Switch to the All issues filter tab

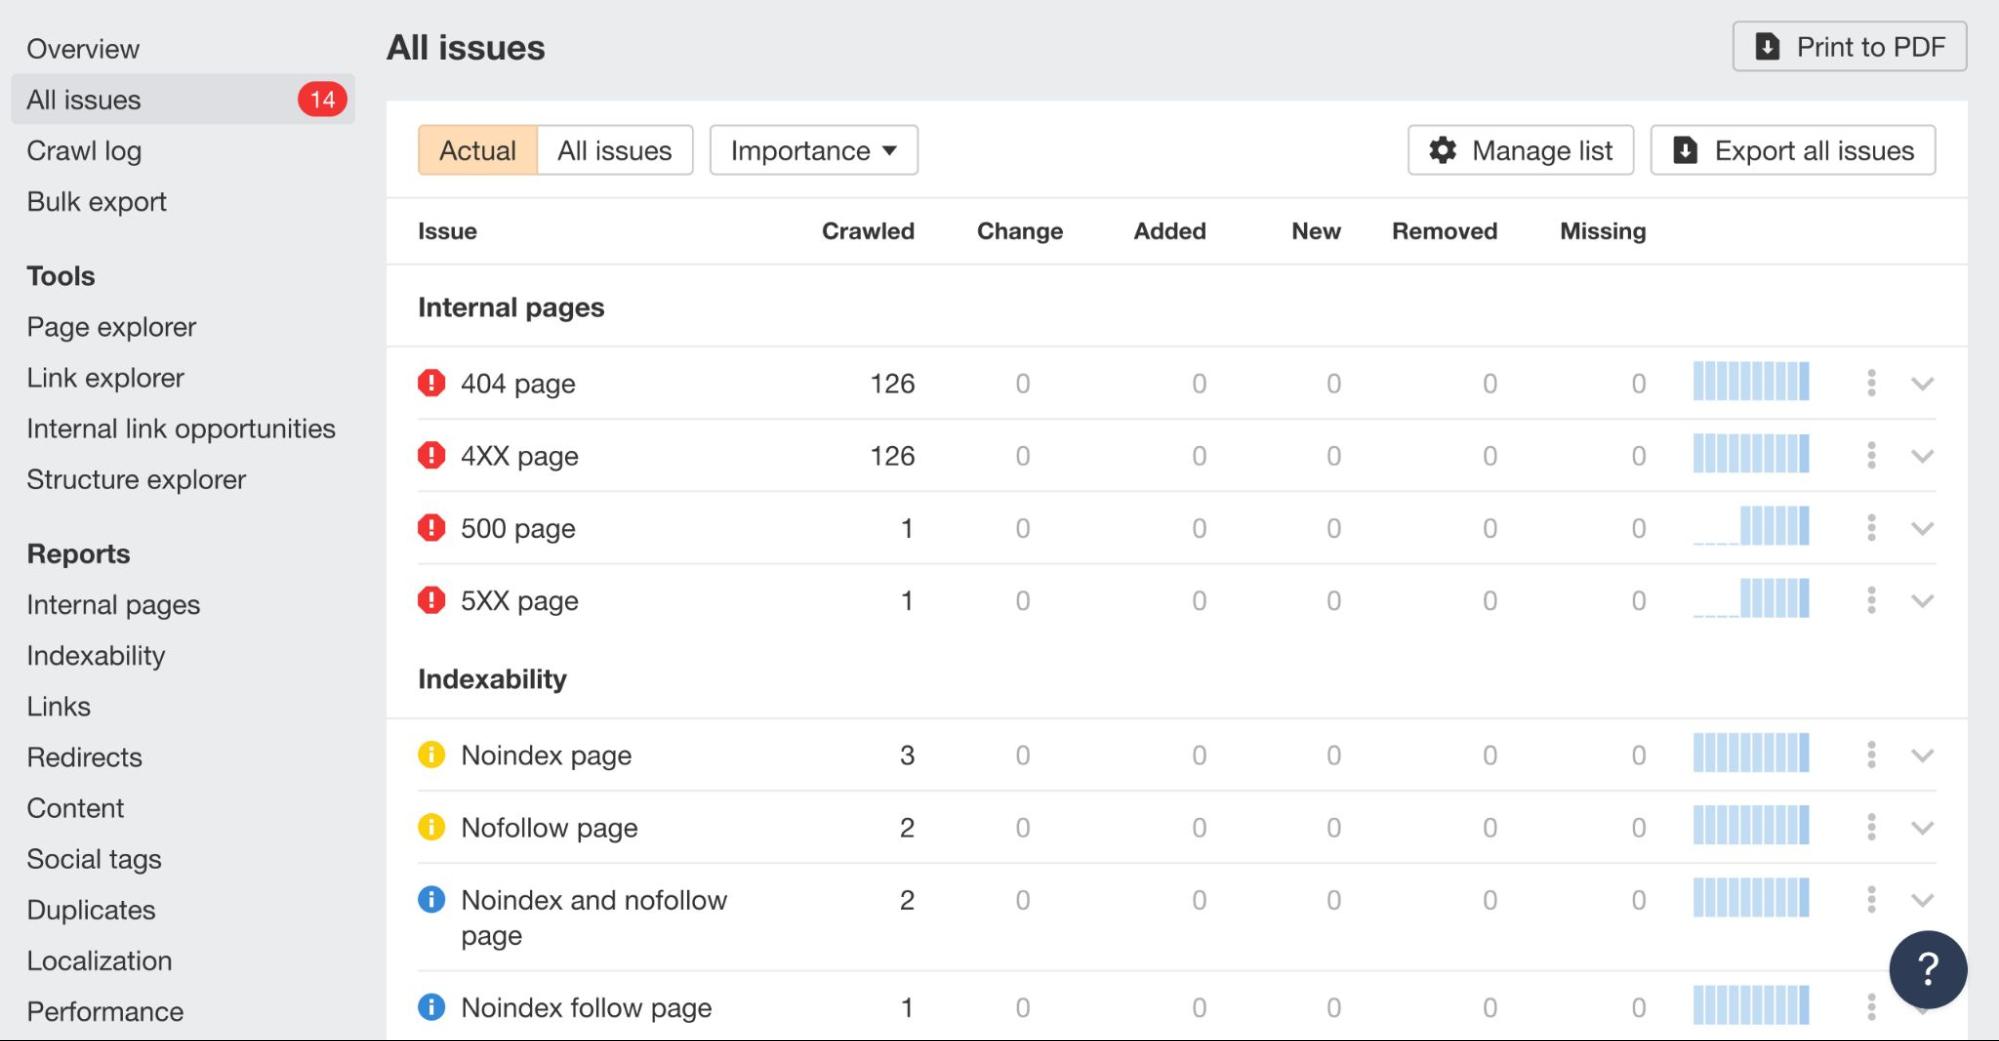[x=614, y=150]
